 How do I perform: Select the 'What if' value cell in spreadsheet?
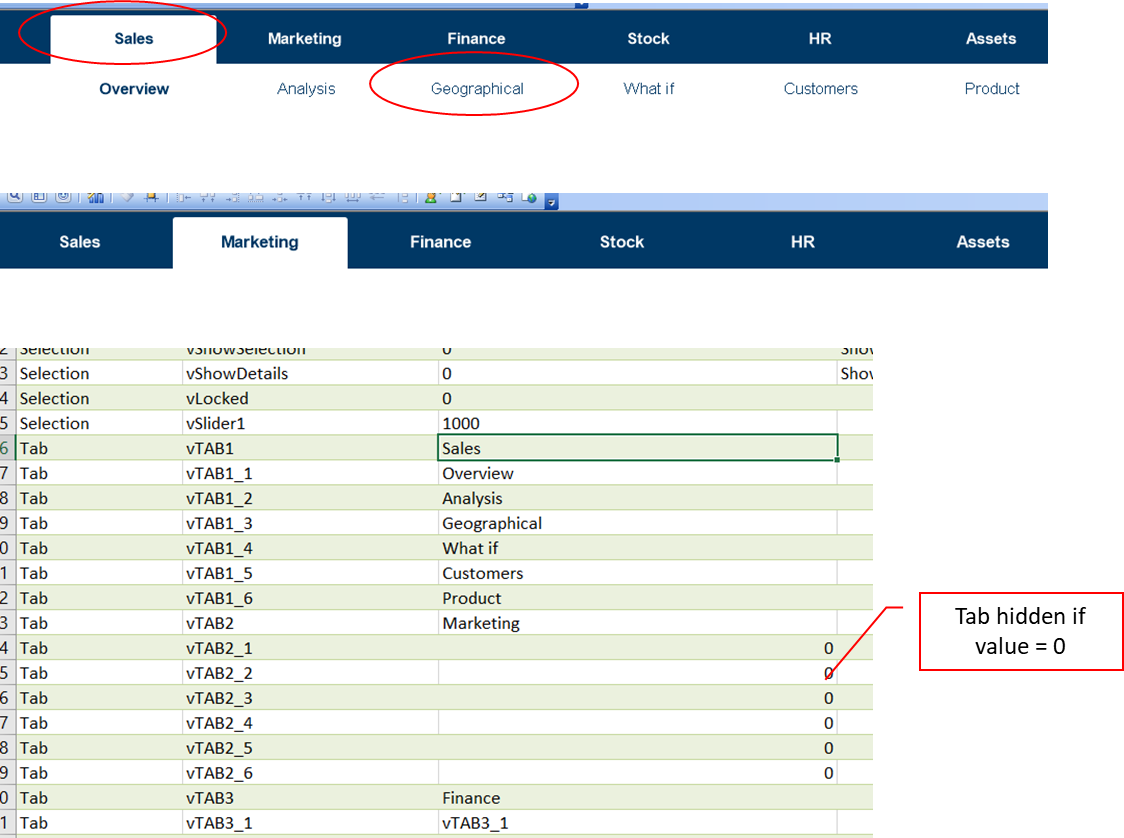[x=637, y=548]
